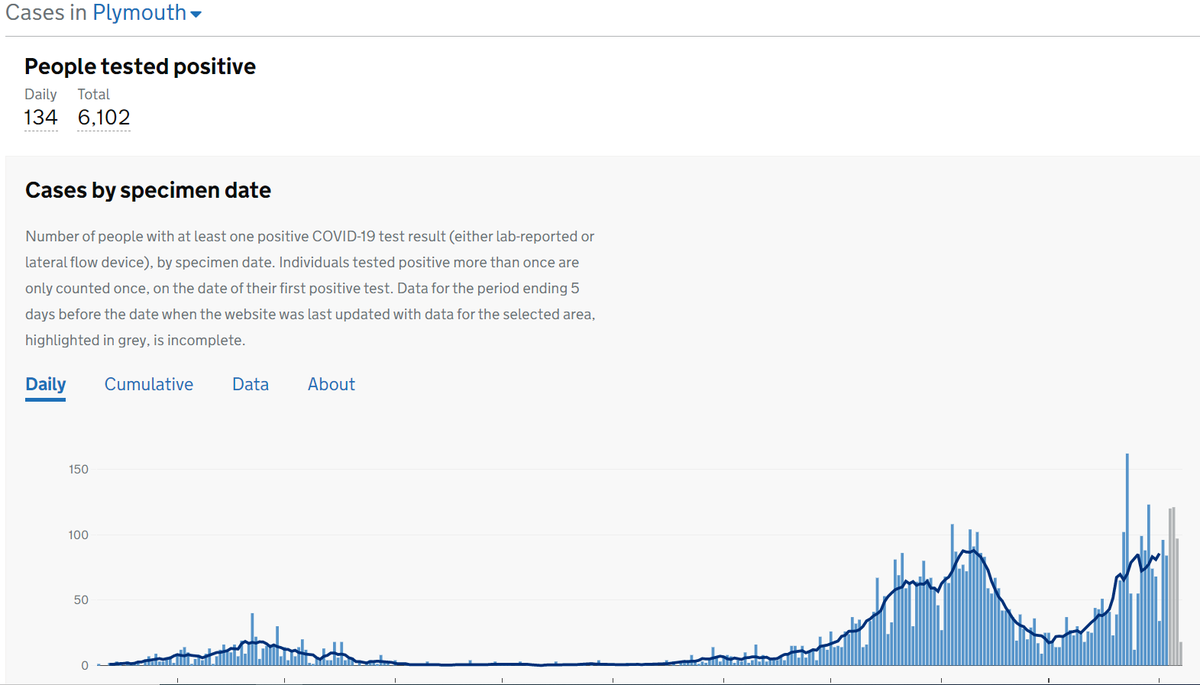The height and width of the screenshot is (685, 1200).
Task: Click the tallest bar in the chart
Action: [x=1127, y=559]
